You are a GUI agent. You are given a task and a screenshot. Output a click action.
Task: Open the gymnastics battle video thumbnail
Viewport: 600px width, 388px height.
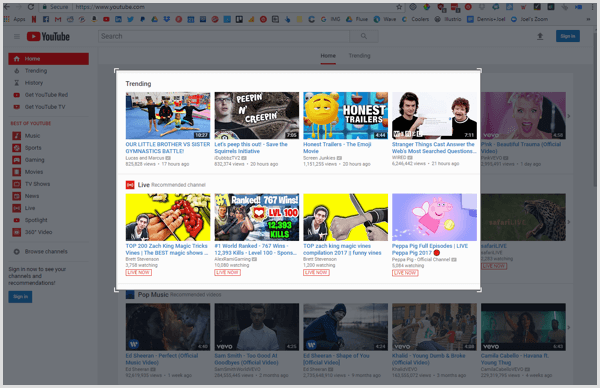point(168,116)
